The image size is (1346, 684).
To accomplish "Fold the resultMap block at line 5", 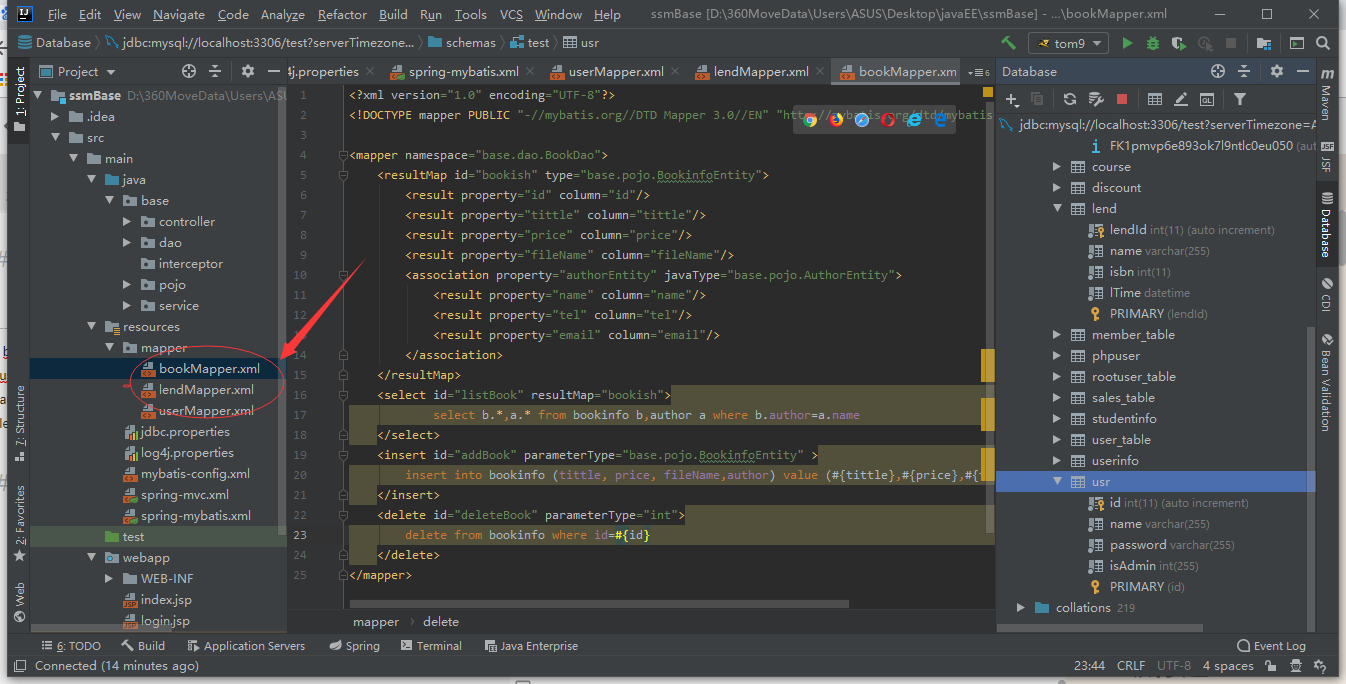I will pos(343,175).
